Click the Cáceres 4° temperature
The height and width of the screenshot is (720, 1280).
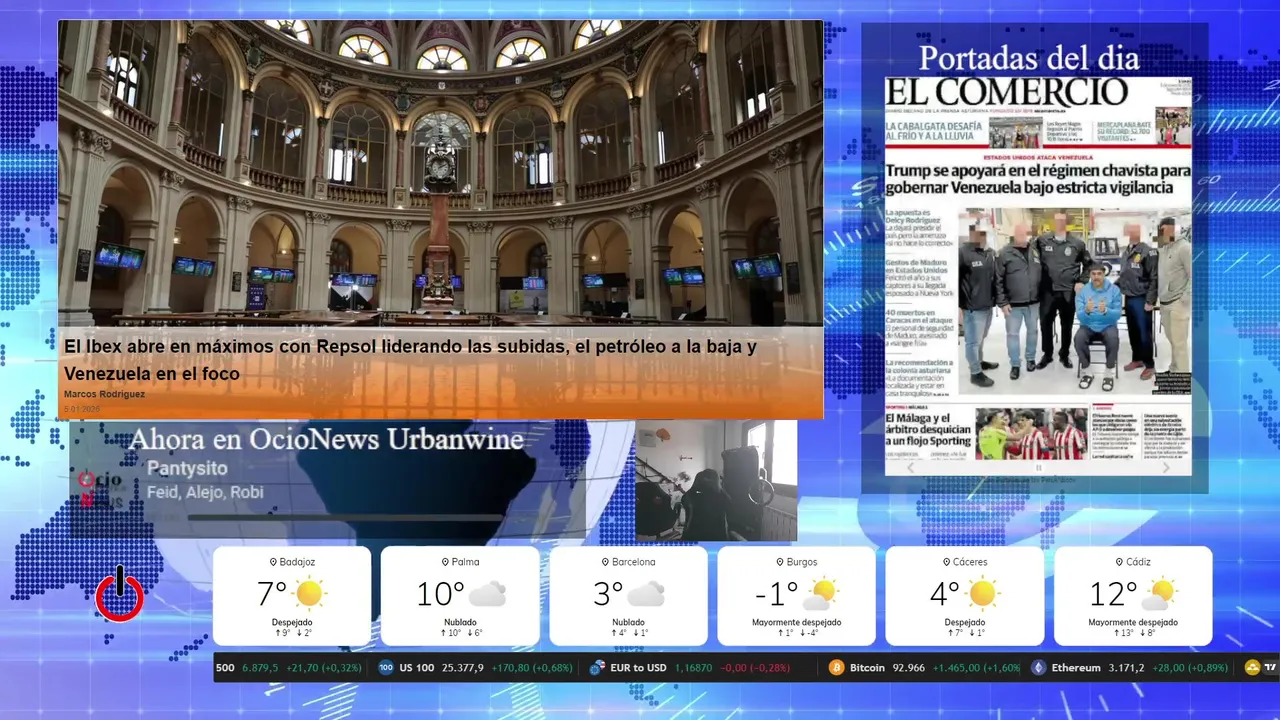945,594
